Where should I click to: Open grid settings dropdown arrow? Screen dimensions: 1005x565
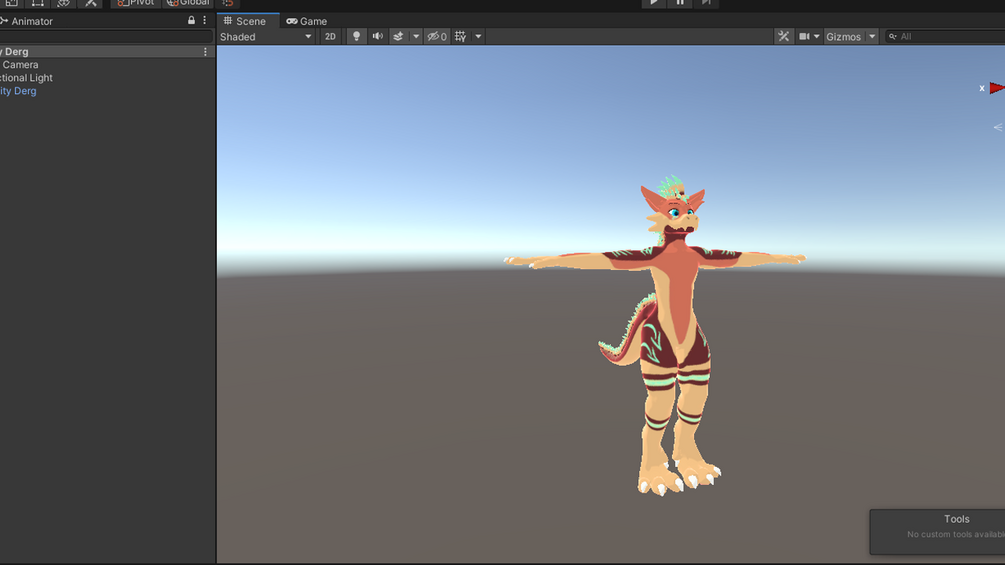478,37
